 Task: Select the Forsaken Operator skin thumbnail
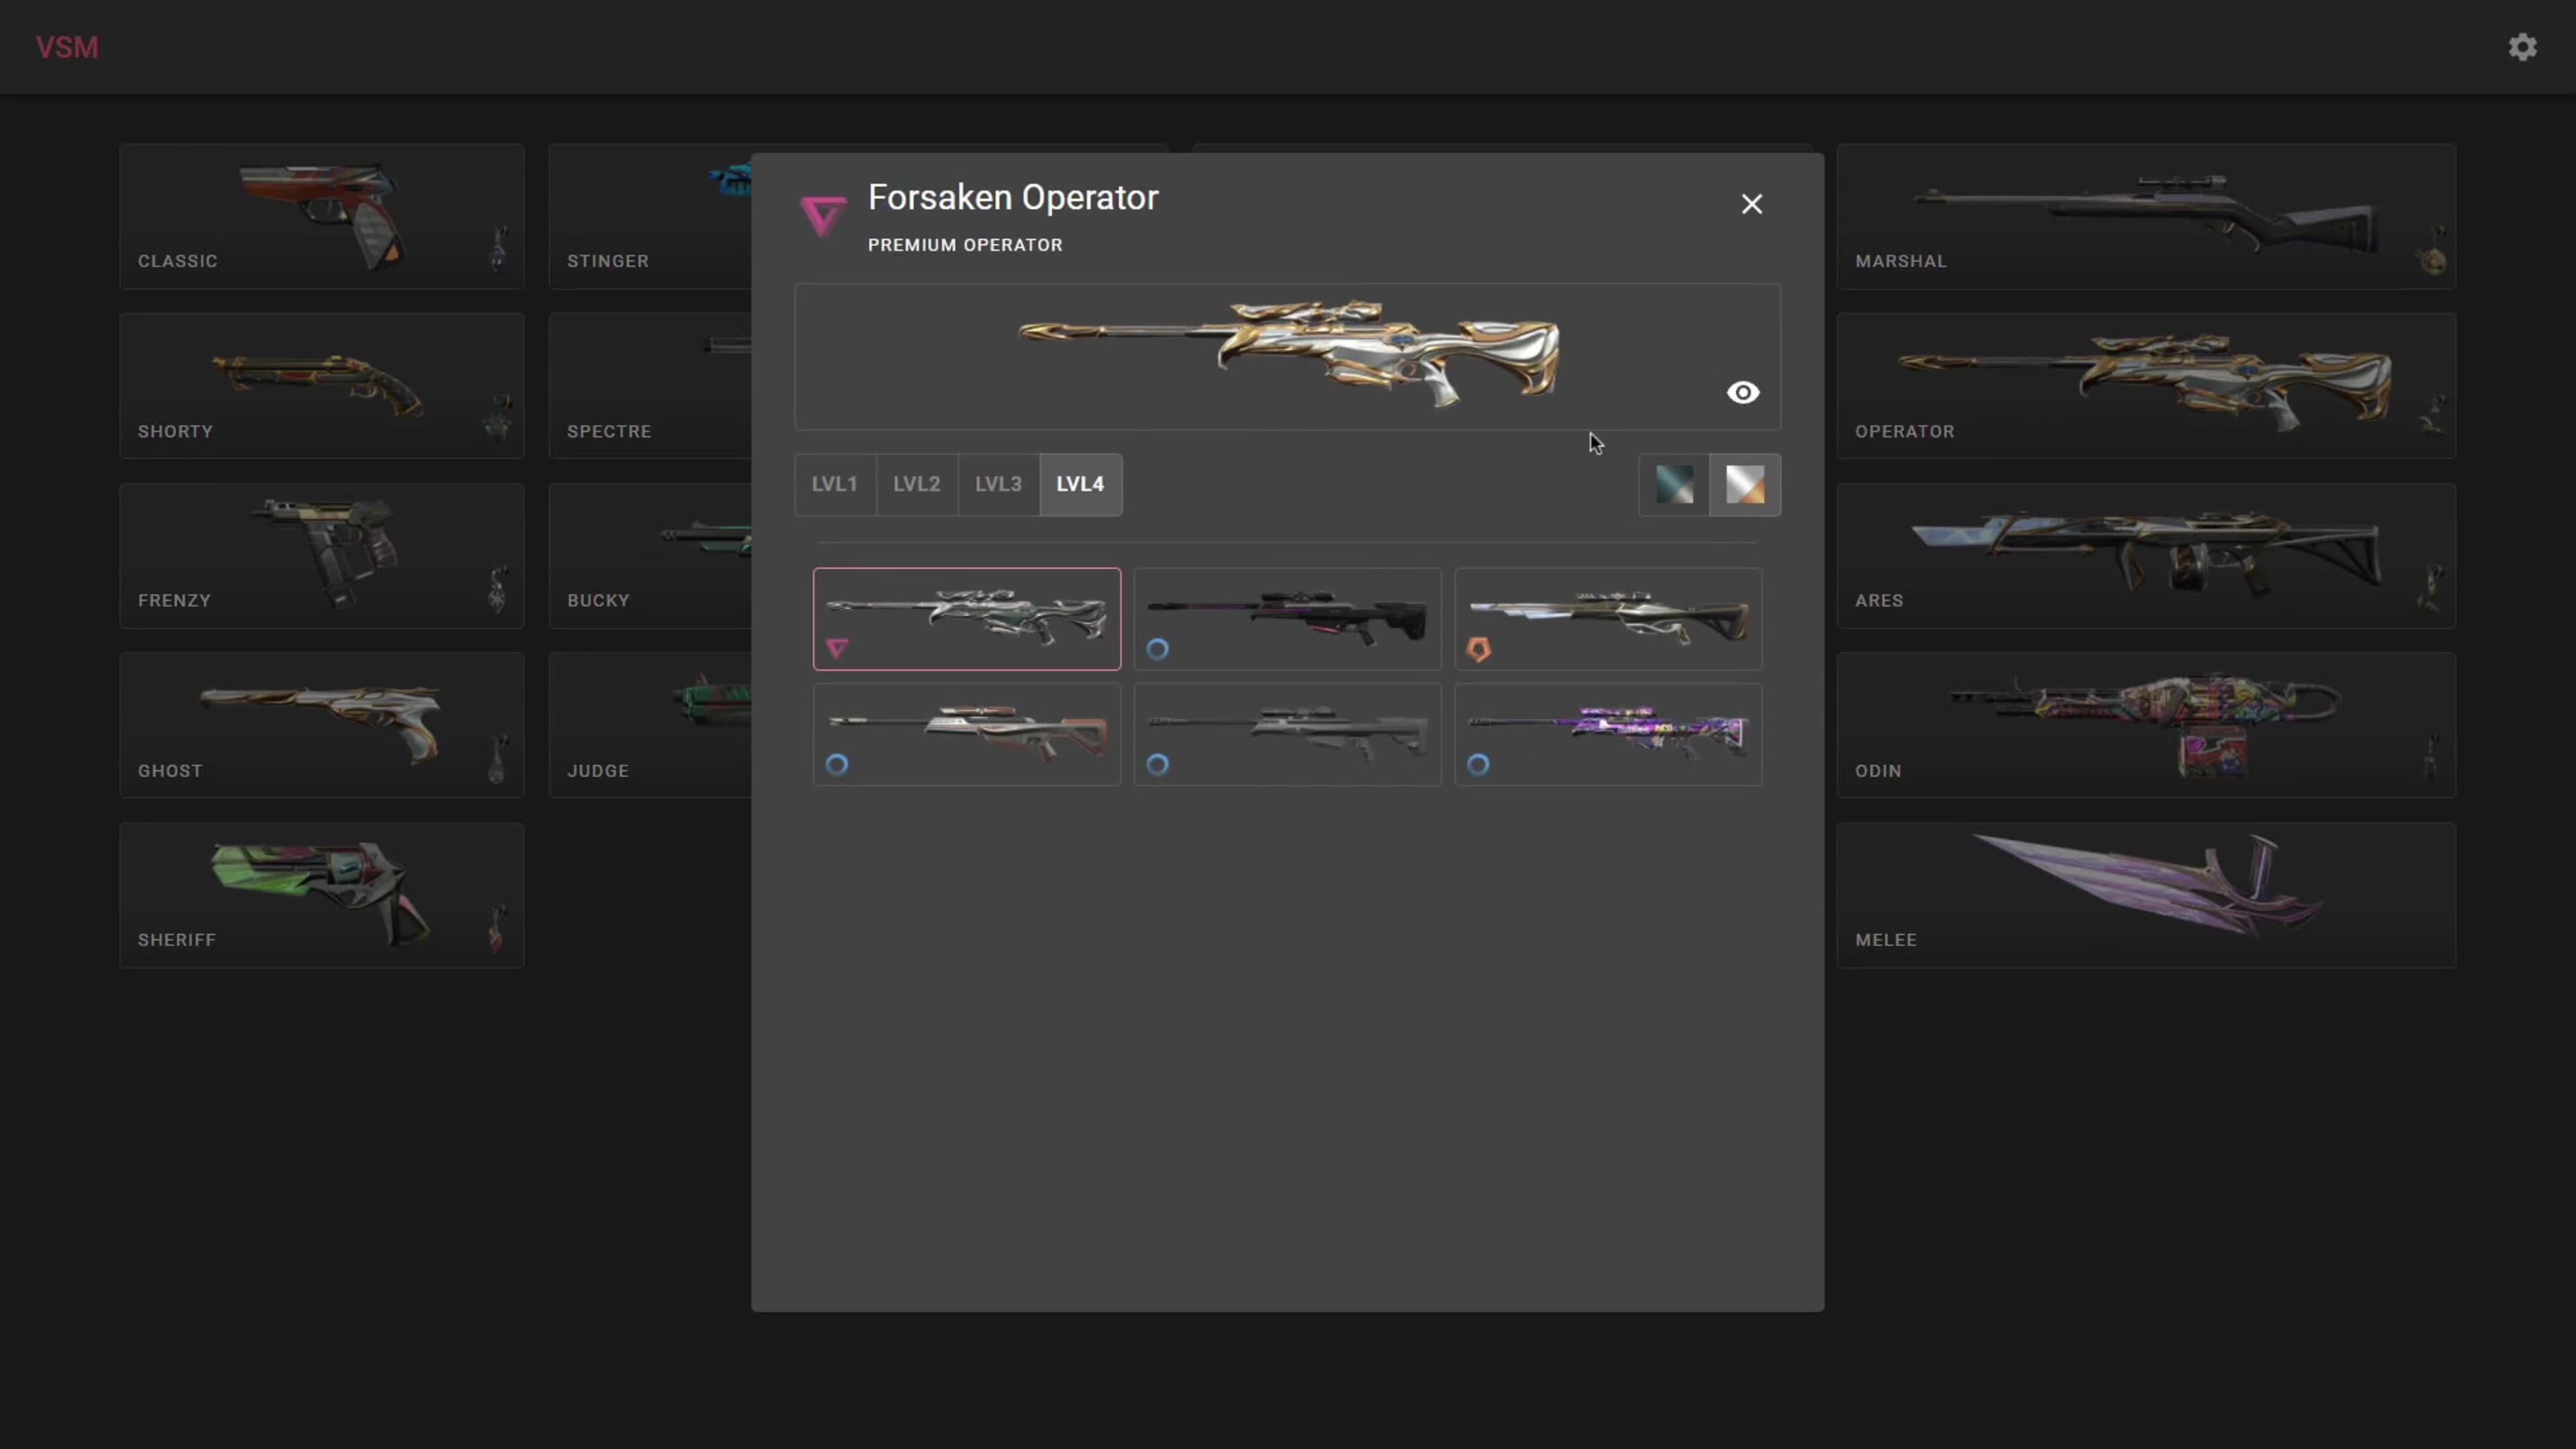pos(967,618)
